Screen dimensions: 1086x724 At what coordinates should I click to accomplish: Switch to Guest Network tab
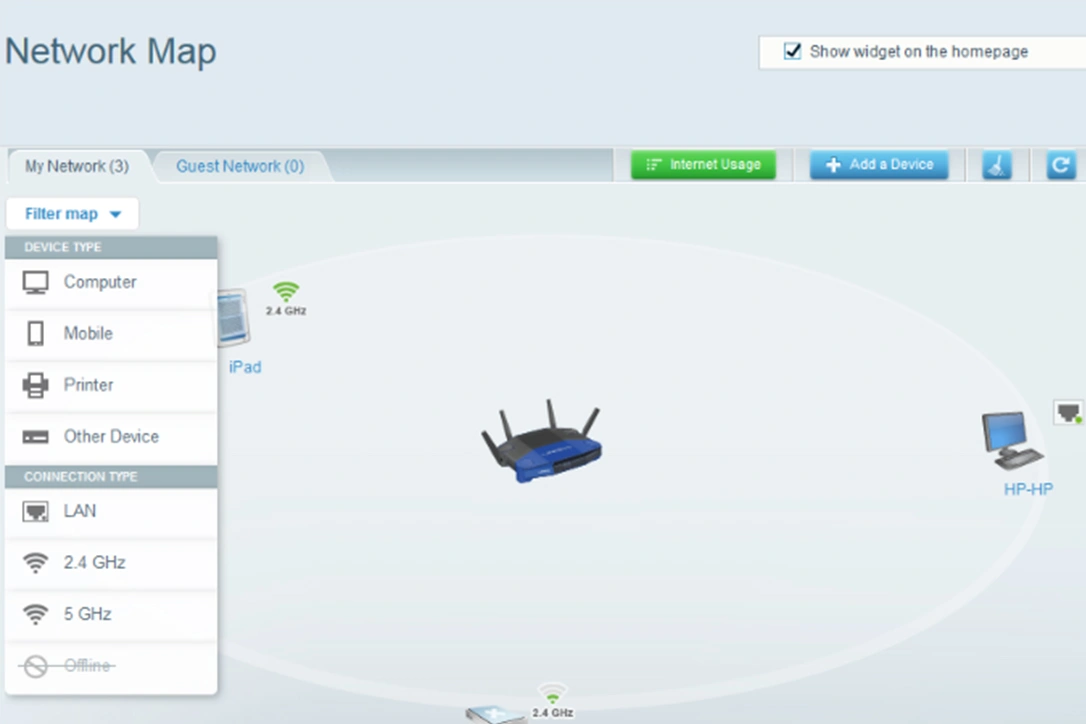click(240, 166)
